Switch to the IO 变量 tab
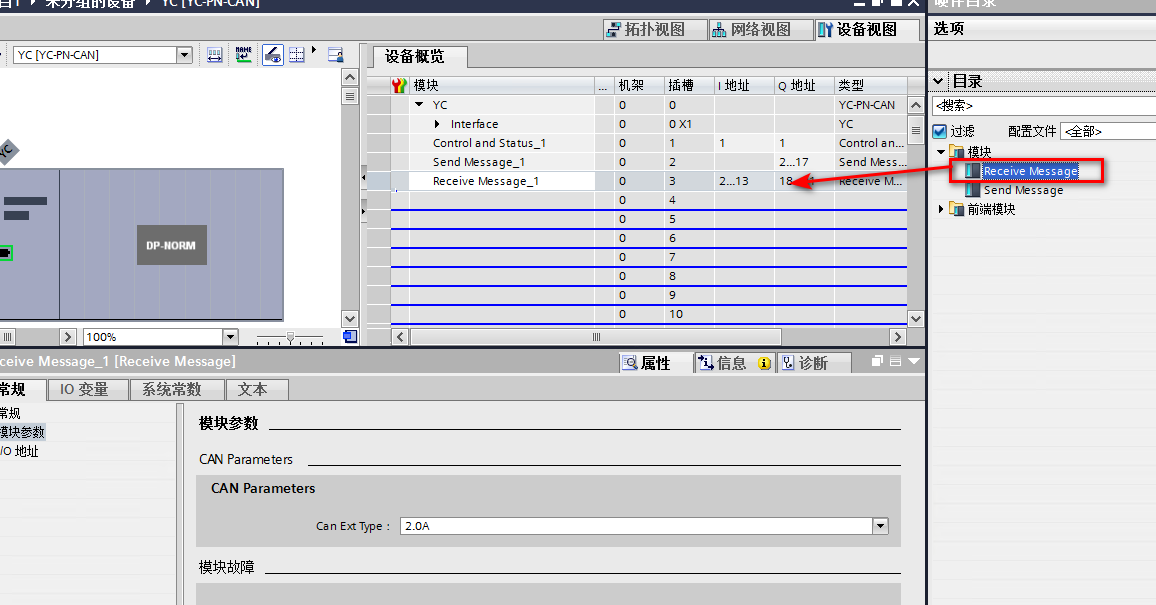Image resolution: width=1156 pixels, height=605 pixels. tap(84, 389)
